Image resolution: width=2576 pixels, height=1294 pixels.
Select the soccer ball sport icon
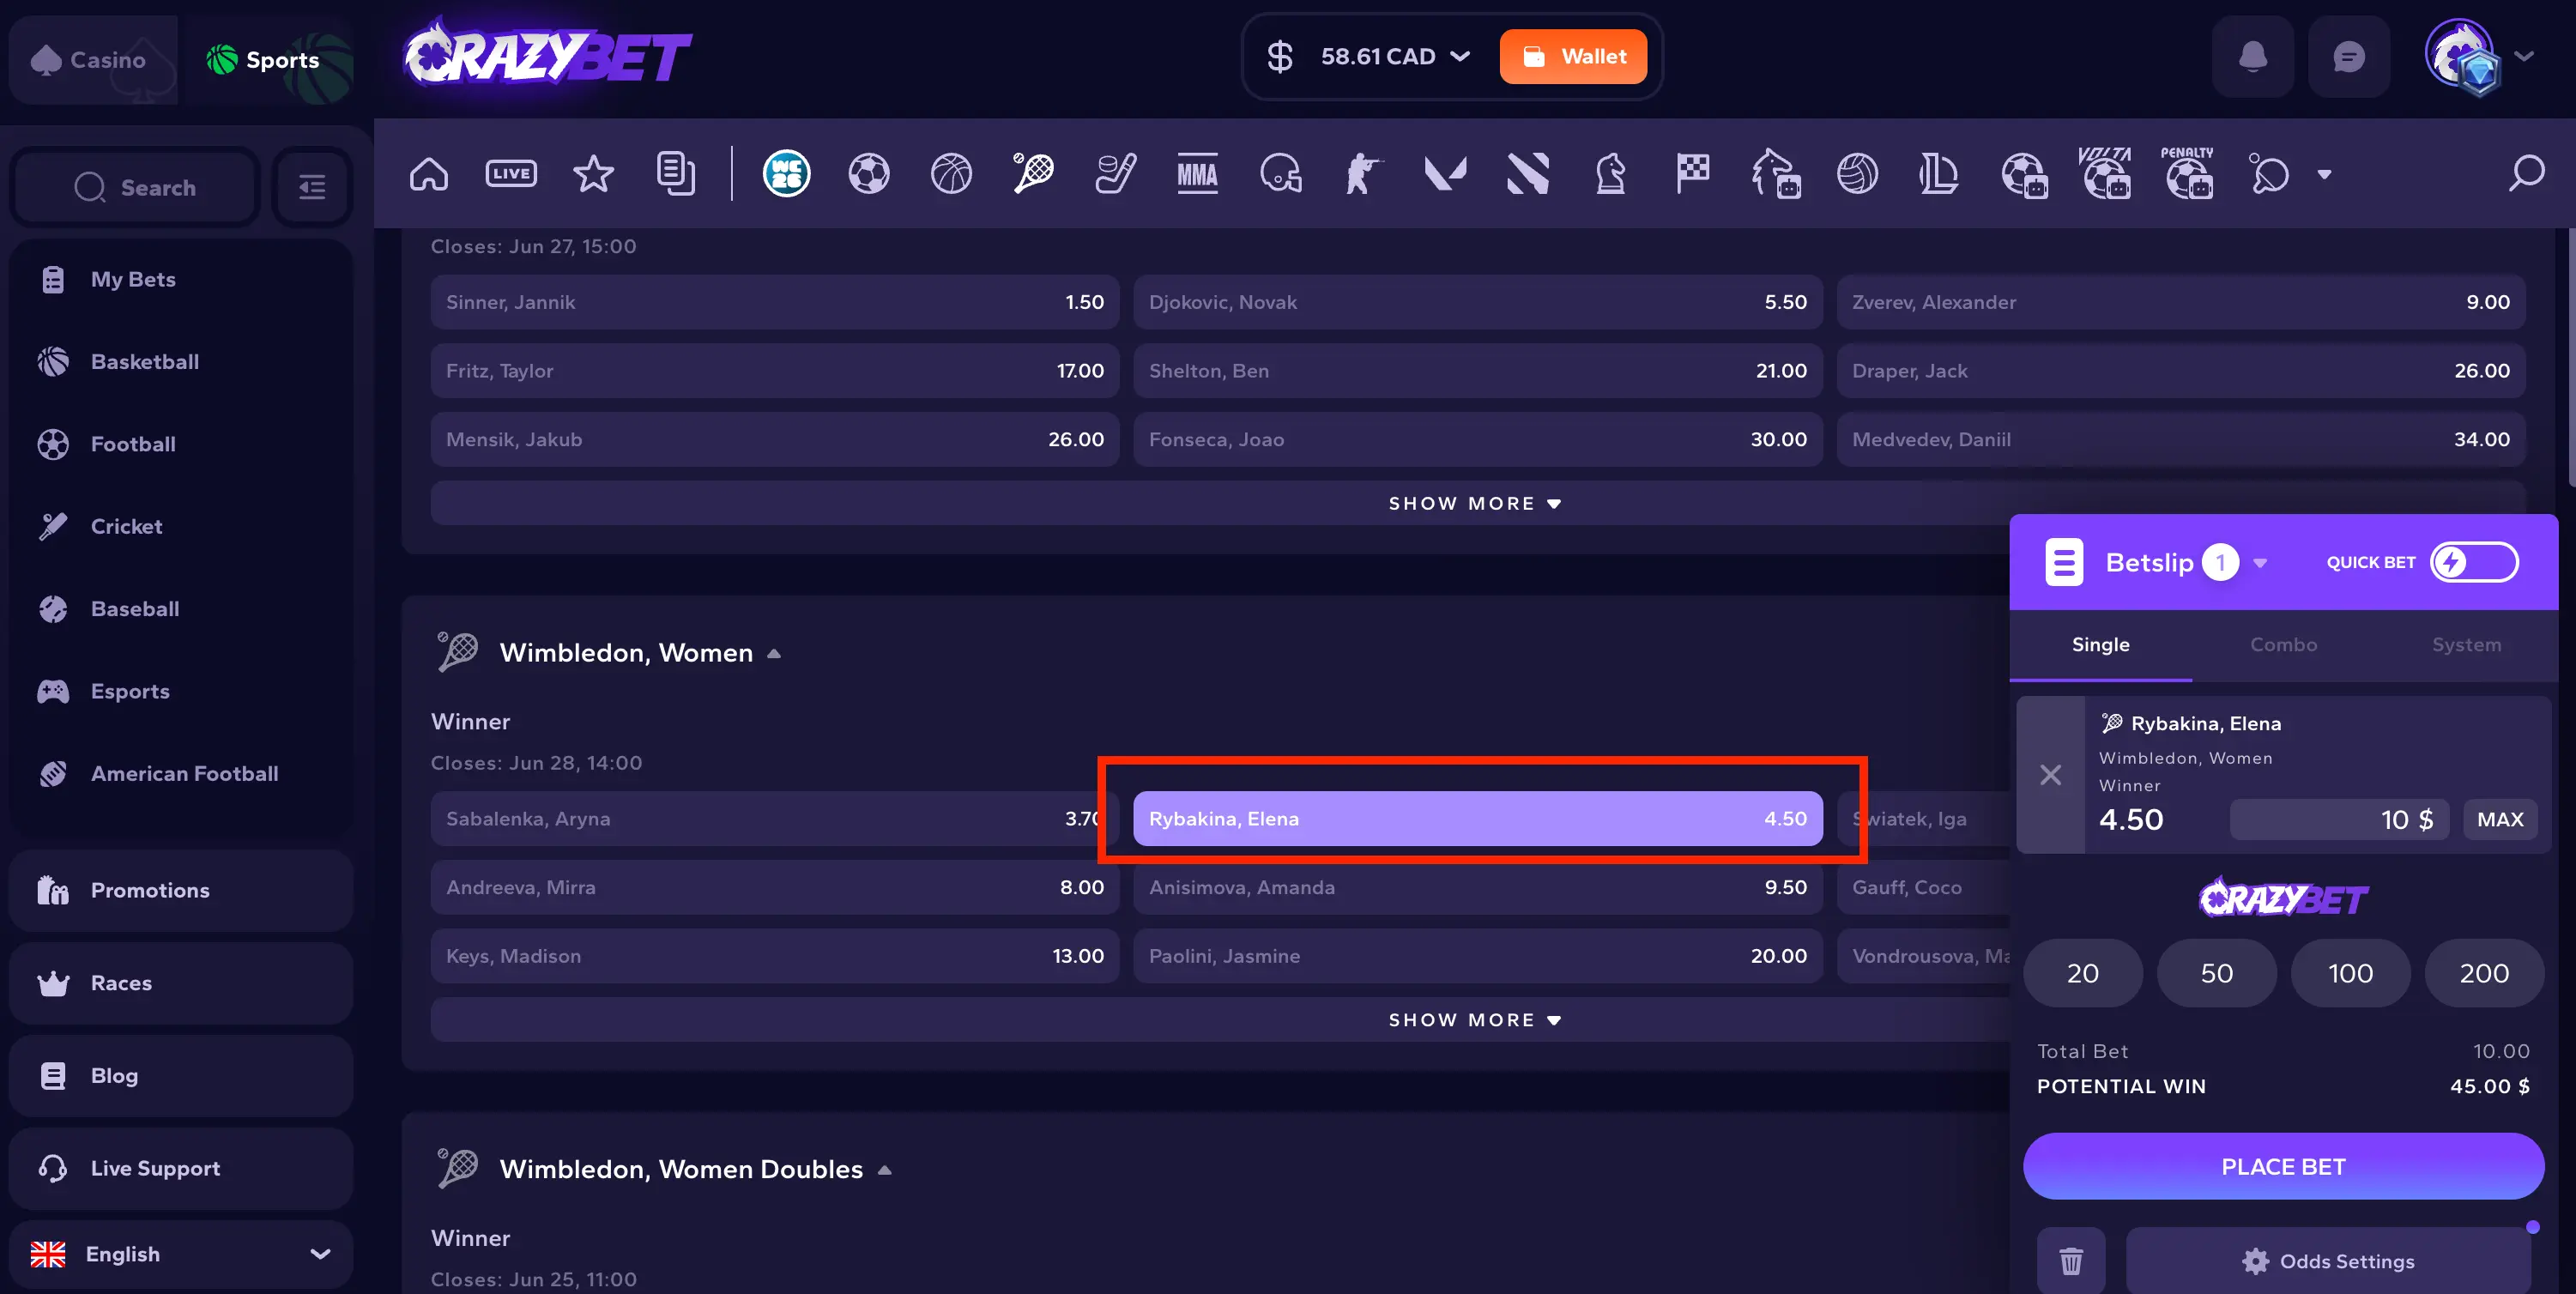coord(869,174)
